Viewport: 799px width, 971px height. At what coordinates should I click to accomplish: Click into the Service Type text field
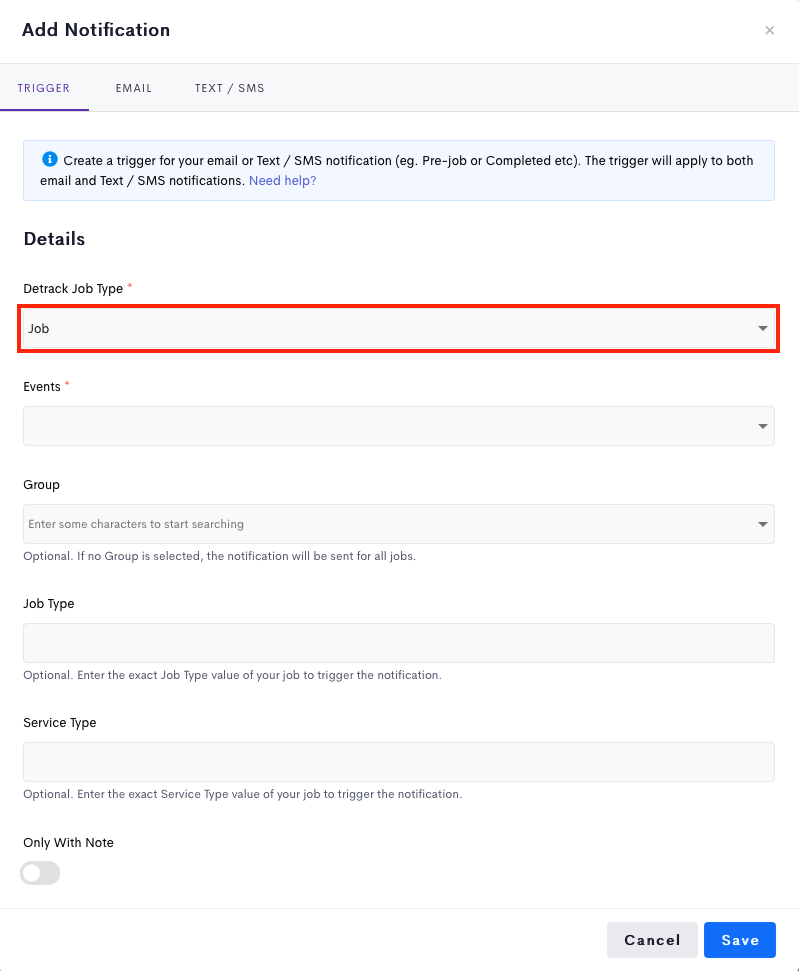399,762
